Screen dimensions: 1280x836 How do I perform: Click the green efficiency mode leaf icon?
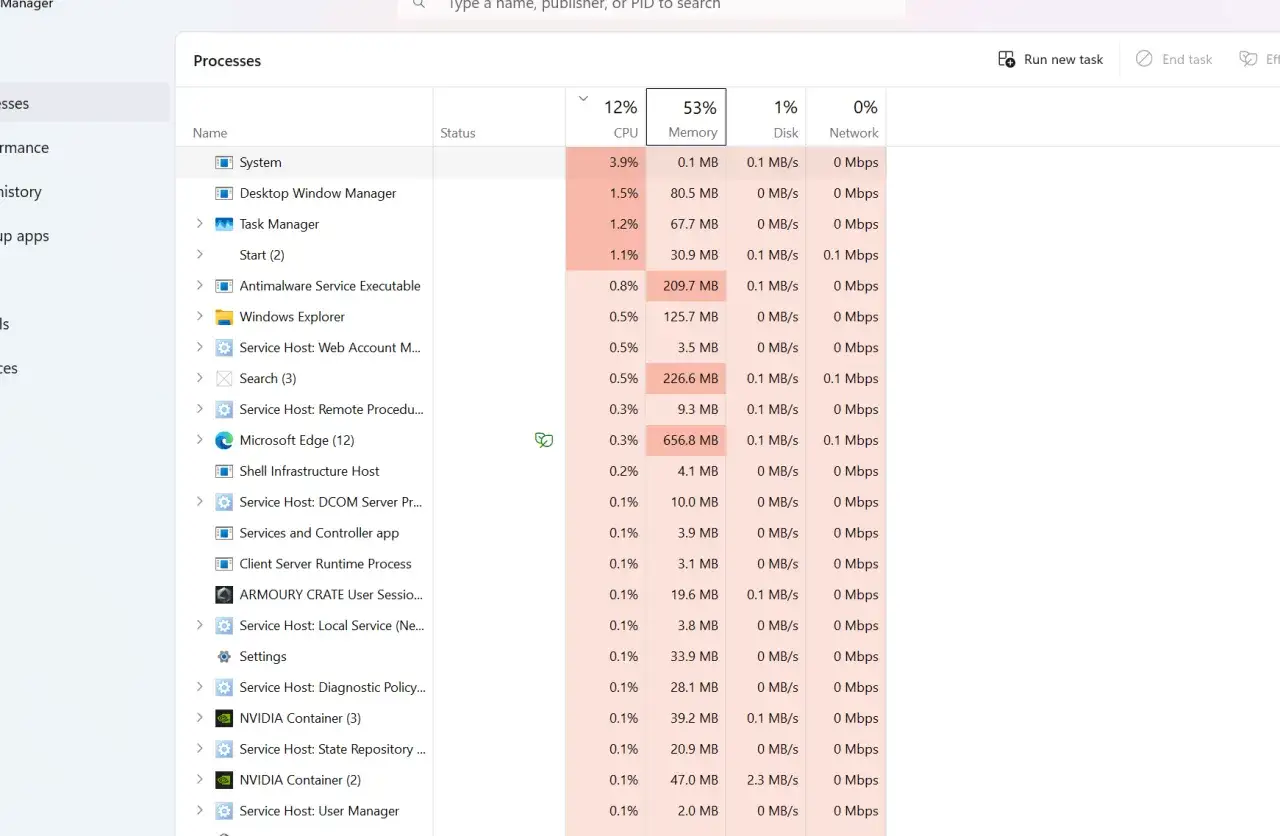(544, 440)
